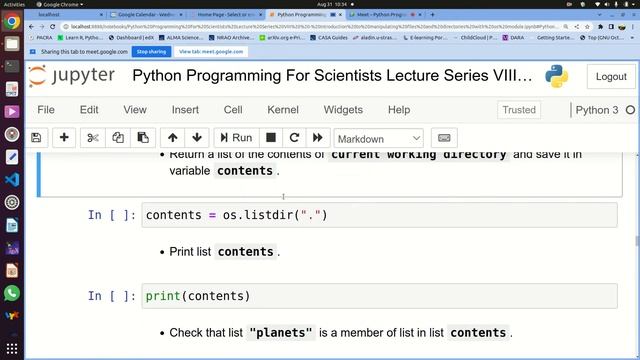Open the command palette keyboard icon
Screen dimensions: 640x360
pos(444,138)
